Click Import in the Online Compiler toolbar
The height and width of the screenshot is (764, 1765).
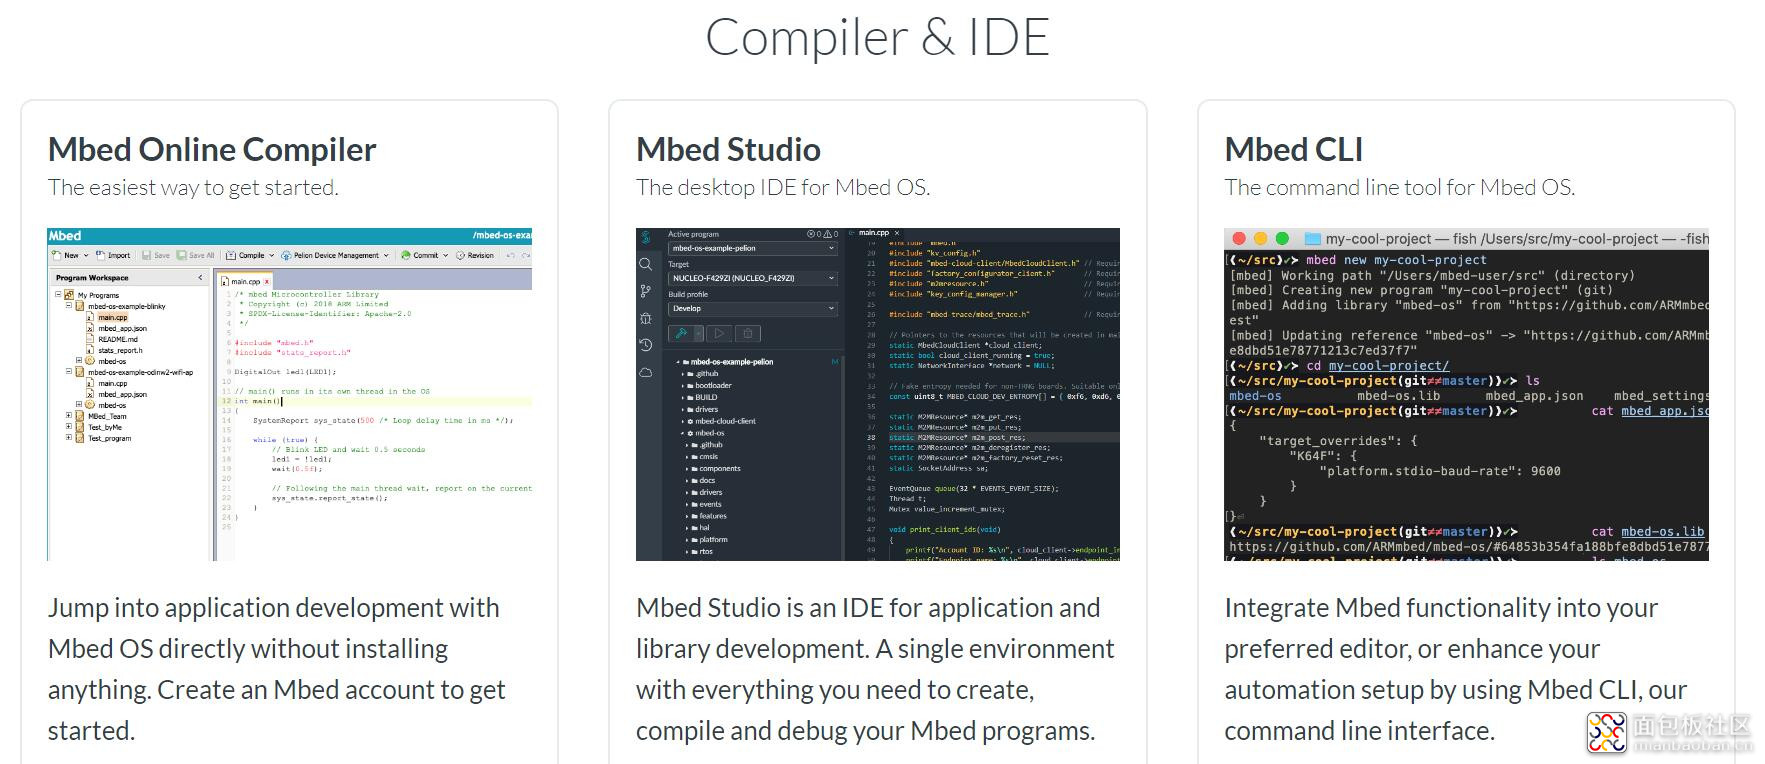click(x=112, y=255)
